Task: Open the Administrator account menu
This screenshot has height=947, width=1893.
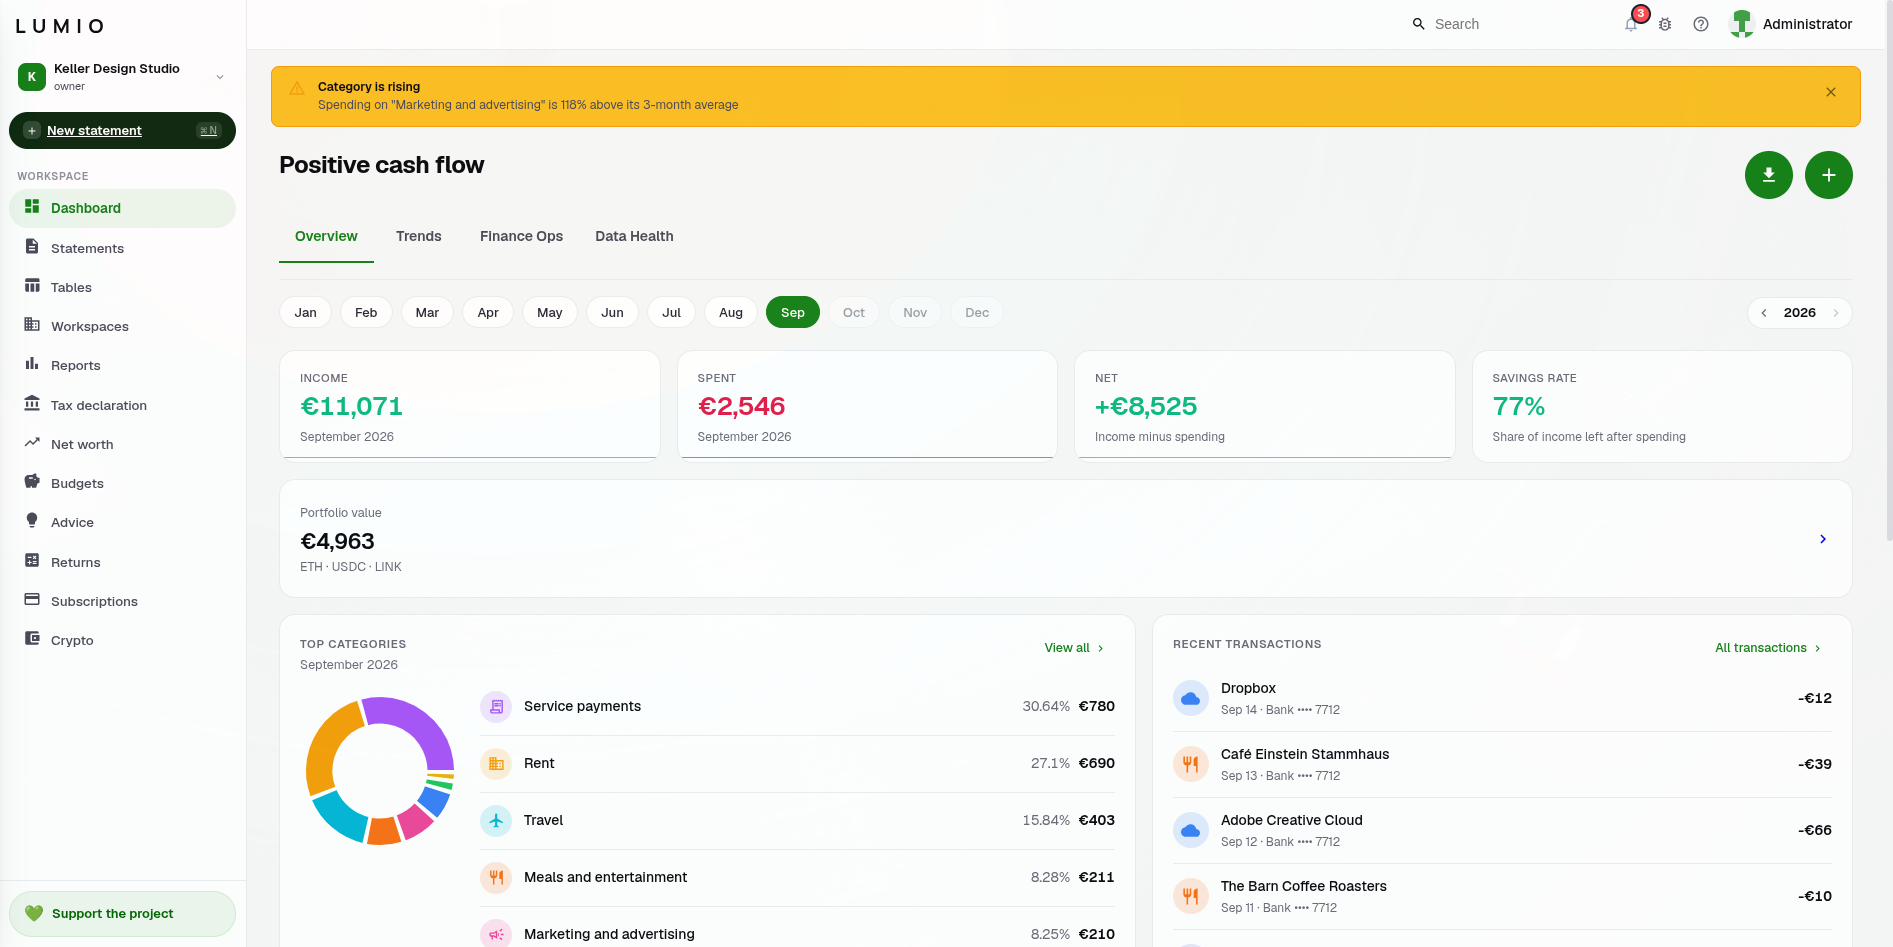Action: click(x=1791, y=24)
